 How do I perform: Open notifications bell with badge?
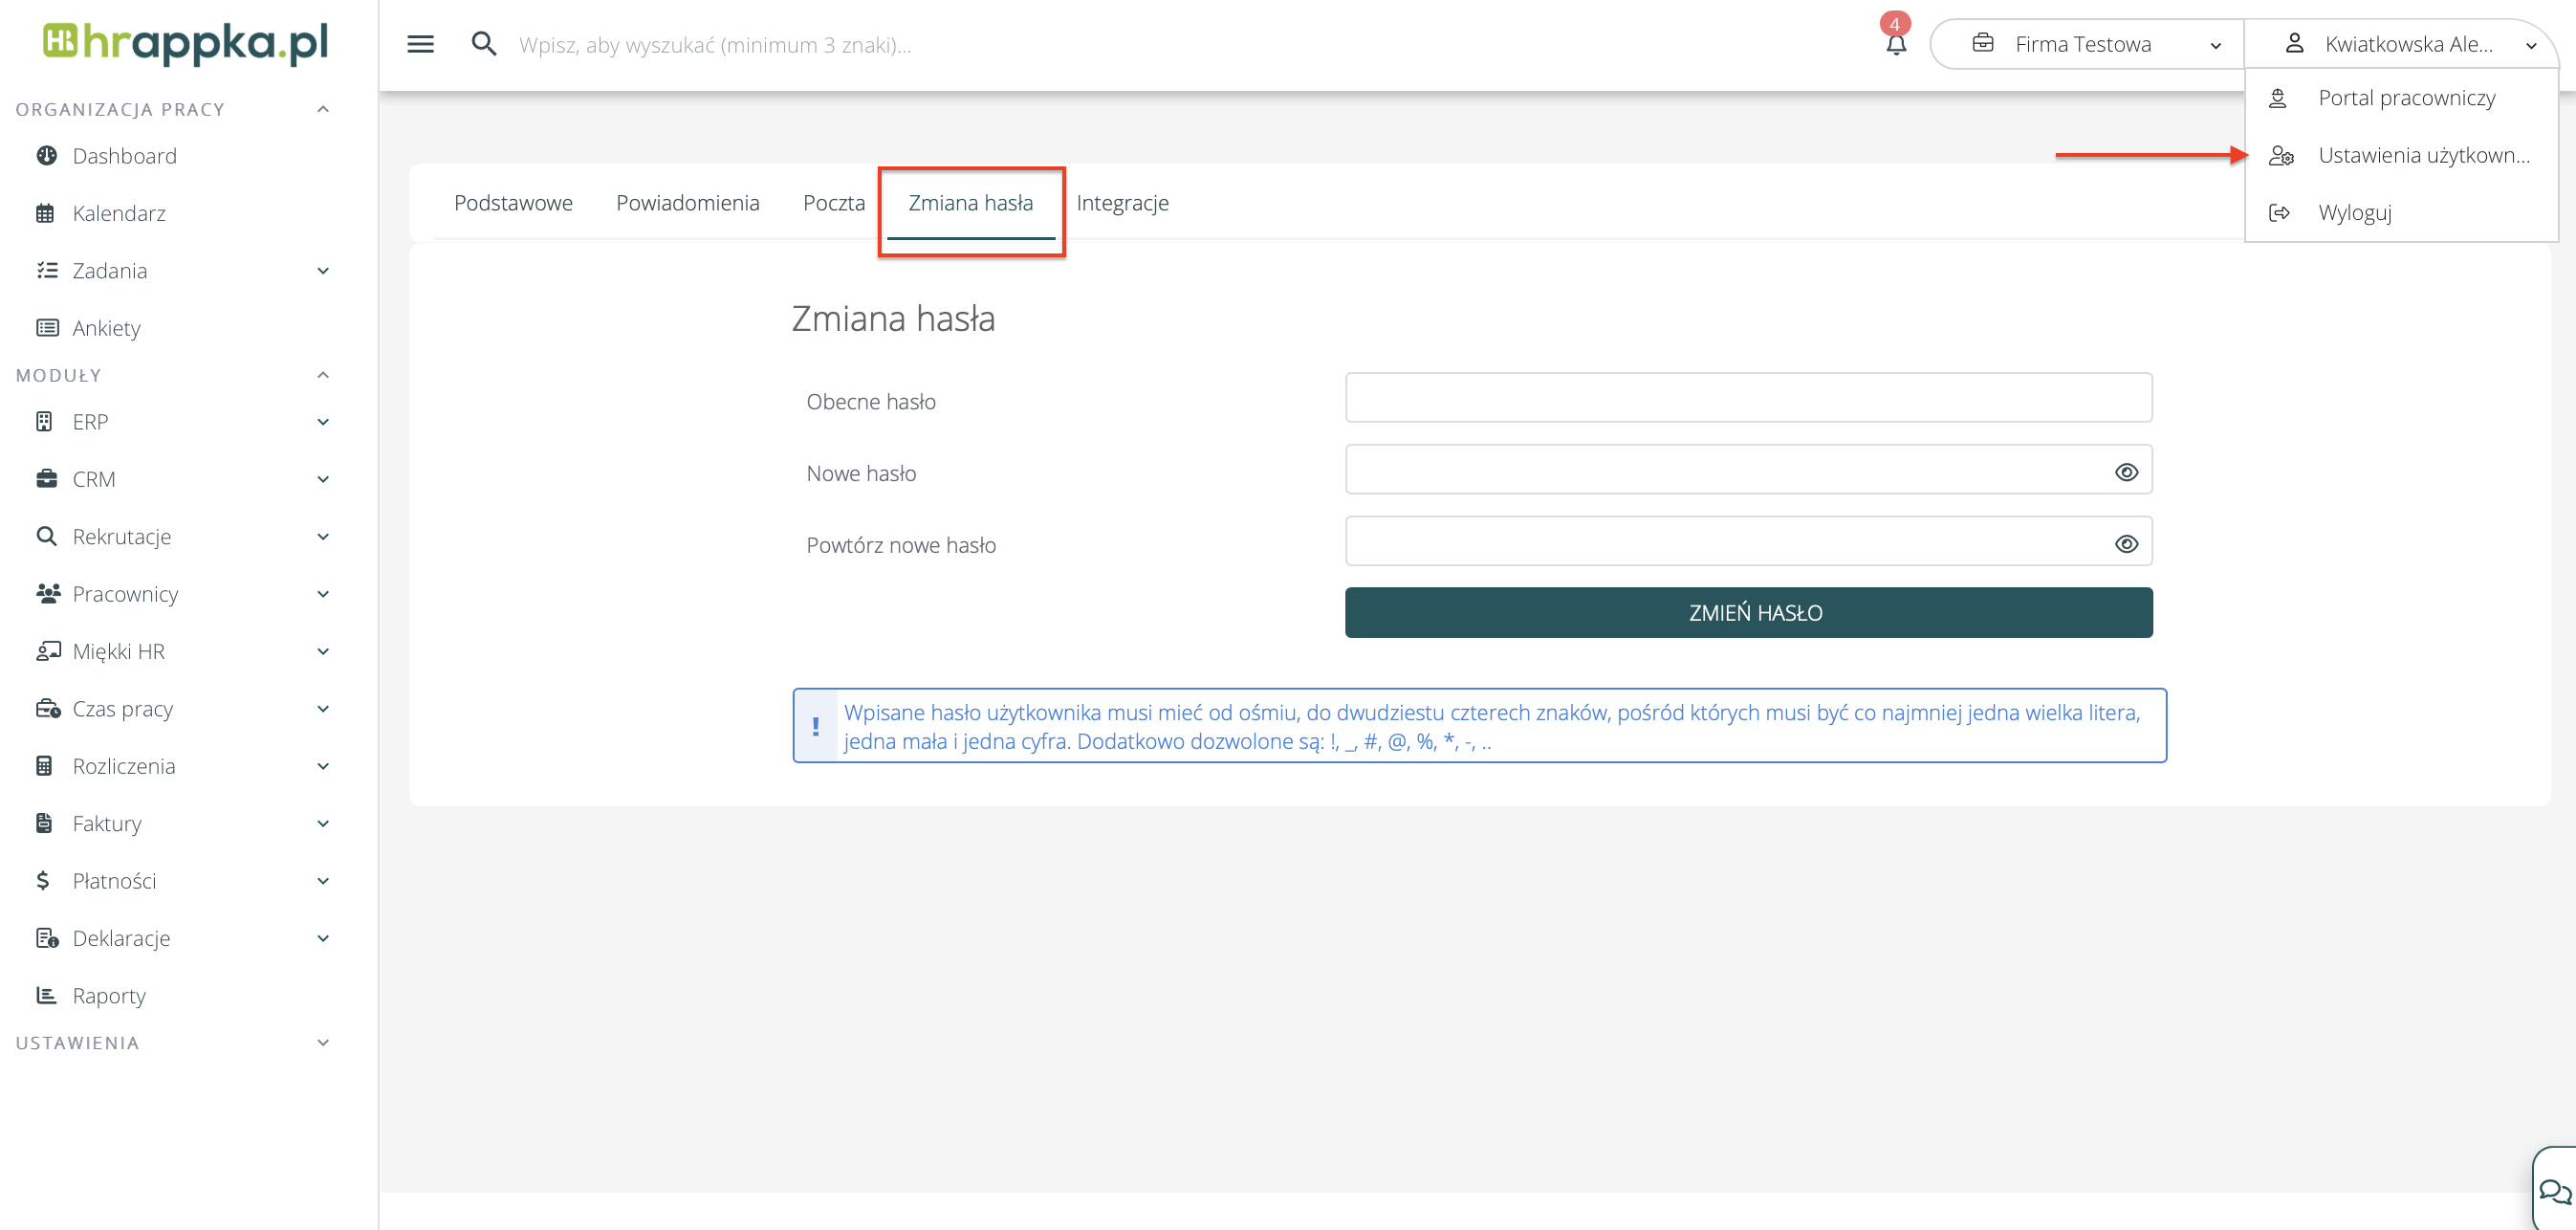[1895, 43]
